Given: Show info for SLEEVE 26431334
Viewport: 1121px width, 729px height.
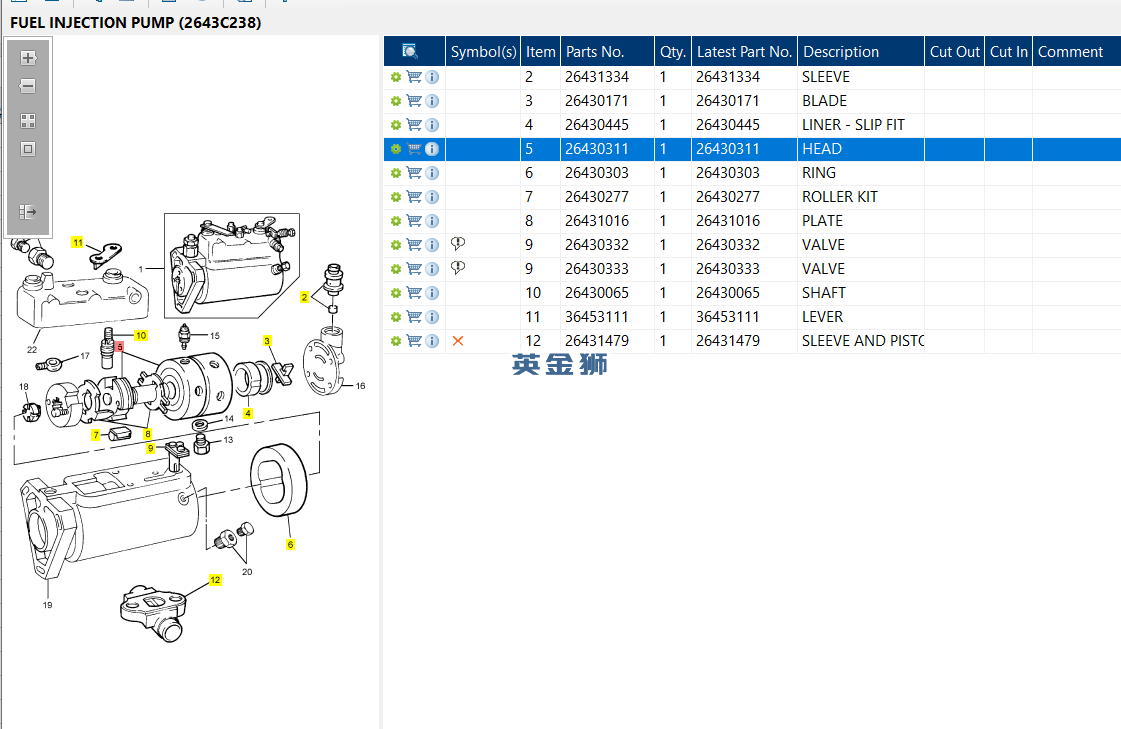Looking at the screenshot, I should point(432,76).
